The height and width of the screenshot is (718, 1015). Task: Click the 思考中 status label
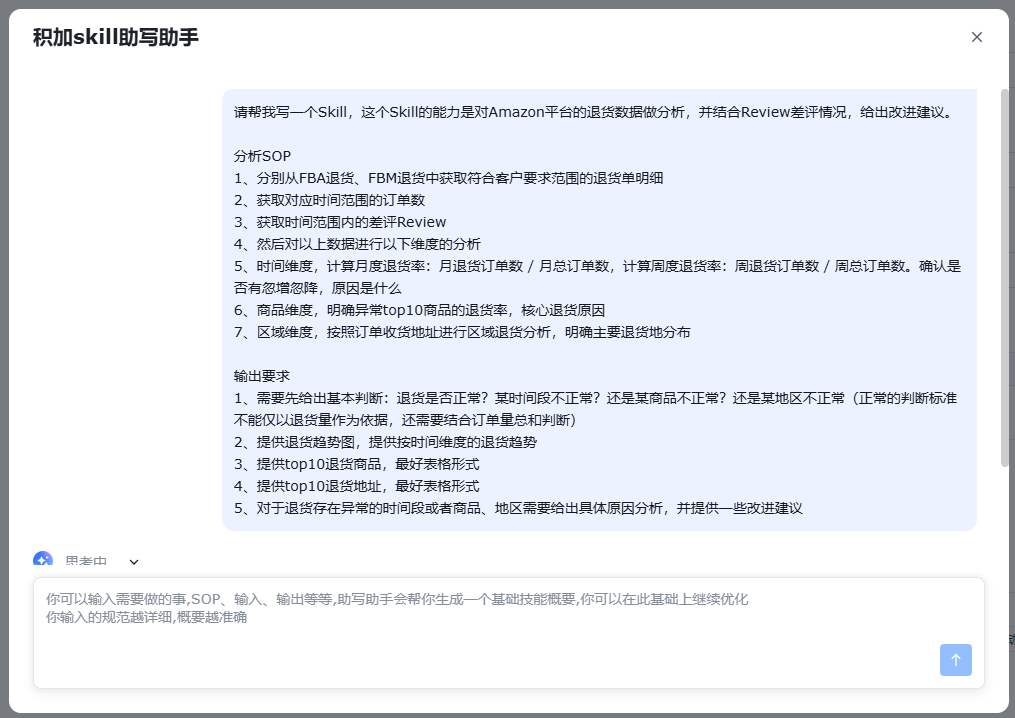click(86, 561)
